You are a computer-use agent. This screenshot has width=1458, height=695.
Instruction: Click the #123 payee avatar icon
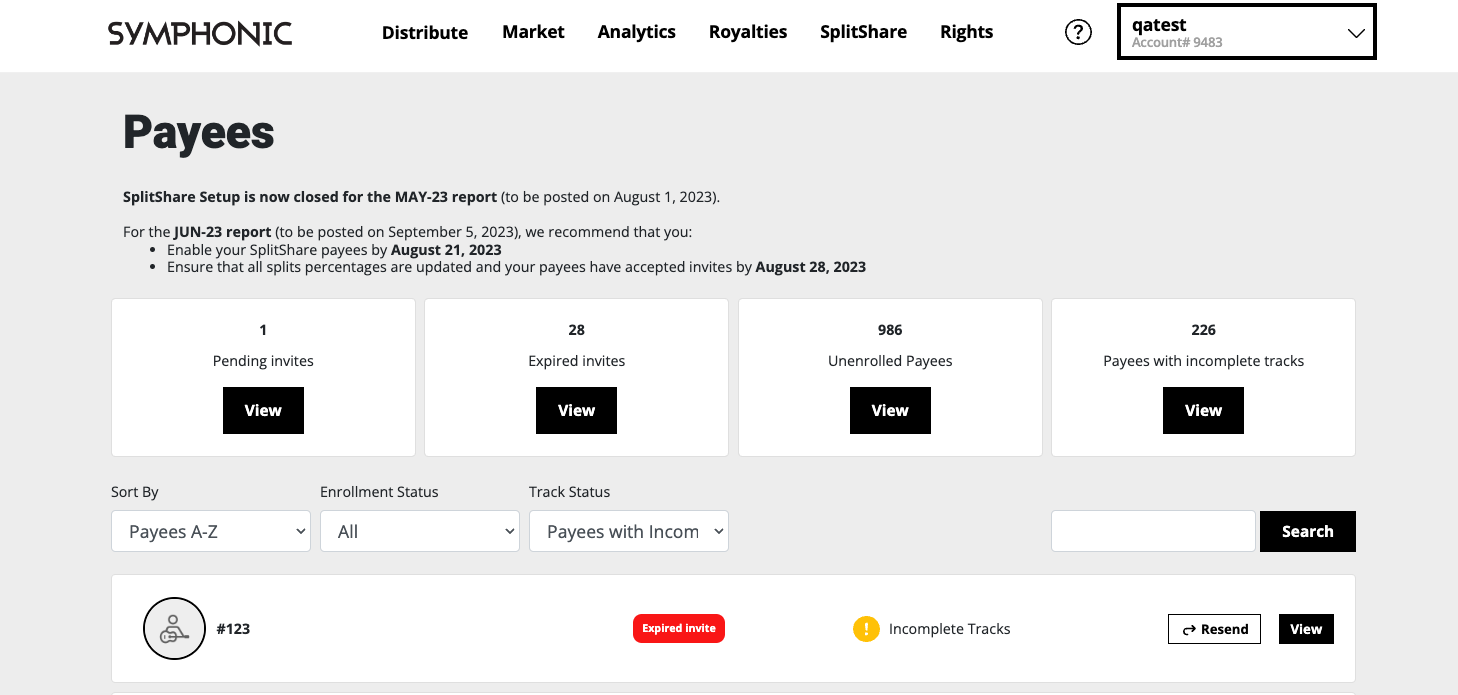coord(174,629)
